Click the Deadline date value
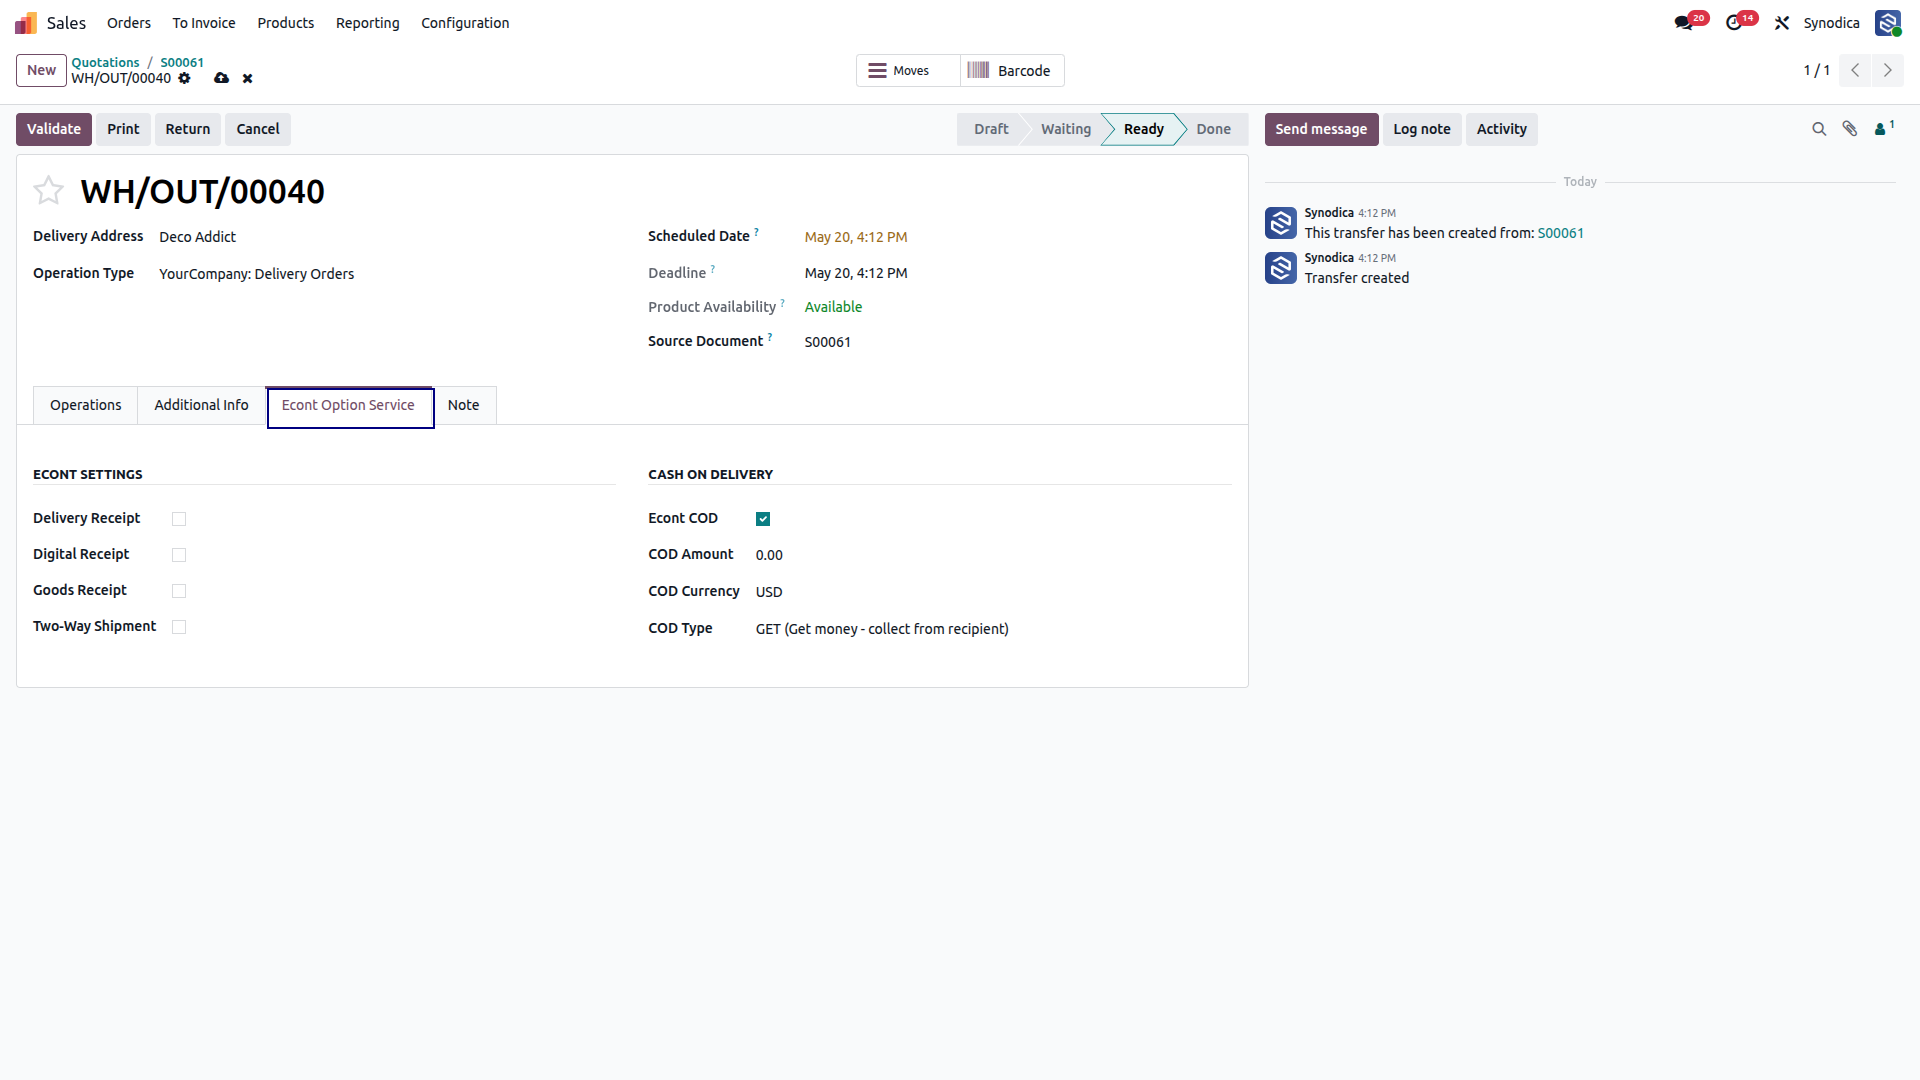This screenshot has width=1920, height=1080. coord(856,273)
